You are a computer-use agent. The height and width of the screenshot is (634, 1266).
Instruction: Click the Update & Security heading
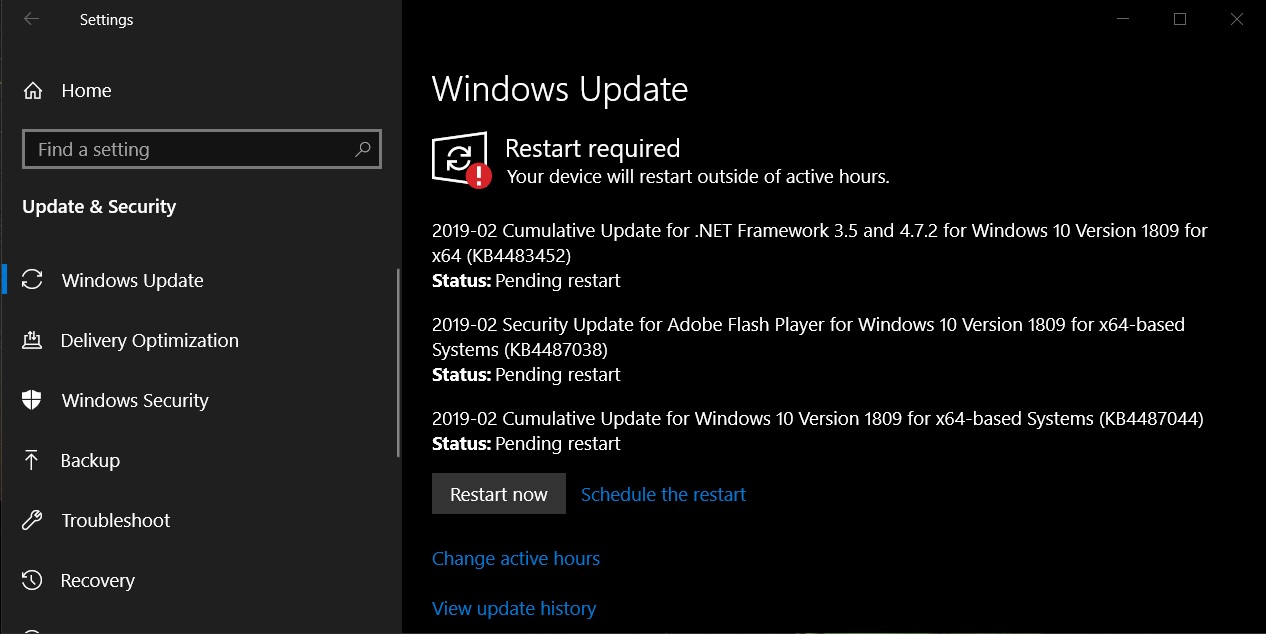[x=99, y=207]
